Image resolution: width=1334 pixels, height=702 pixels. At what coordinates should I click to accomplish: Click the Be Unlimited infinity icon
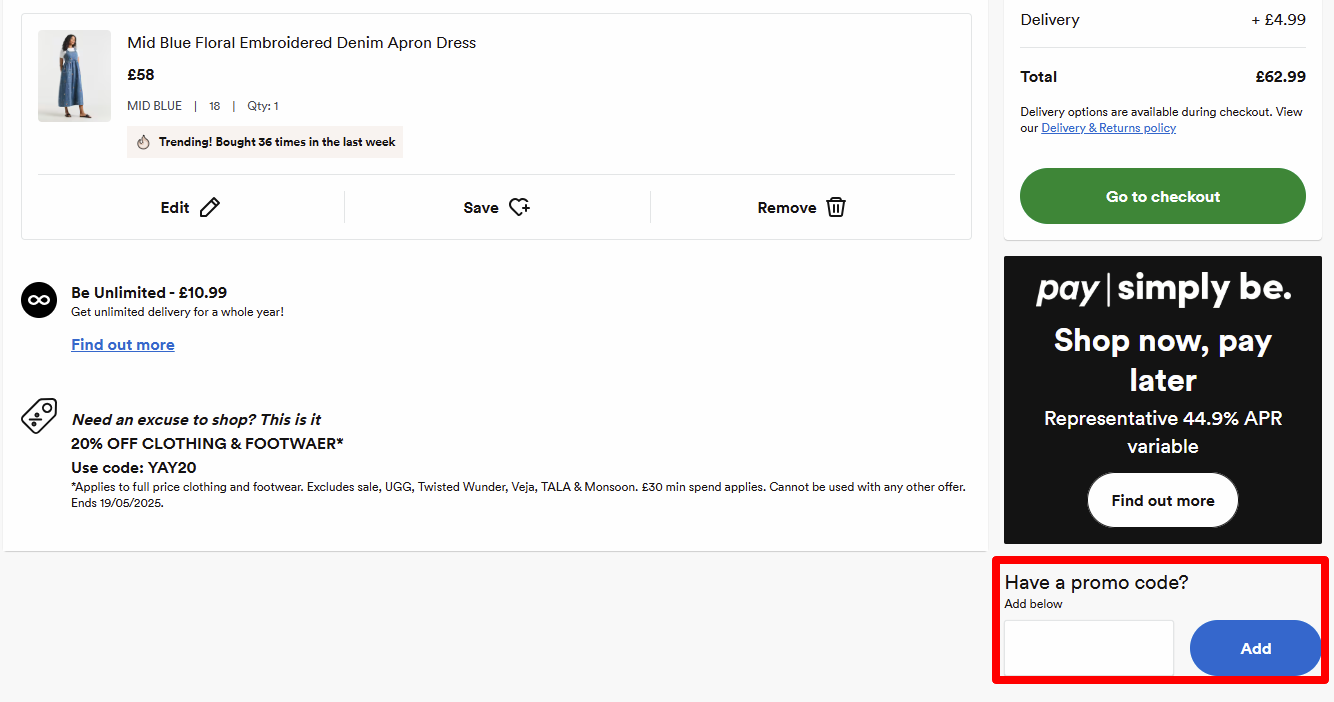39,300
